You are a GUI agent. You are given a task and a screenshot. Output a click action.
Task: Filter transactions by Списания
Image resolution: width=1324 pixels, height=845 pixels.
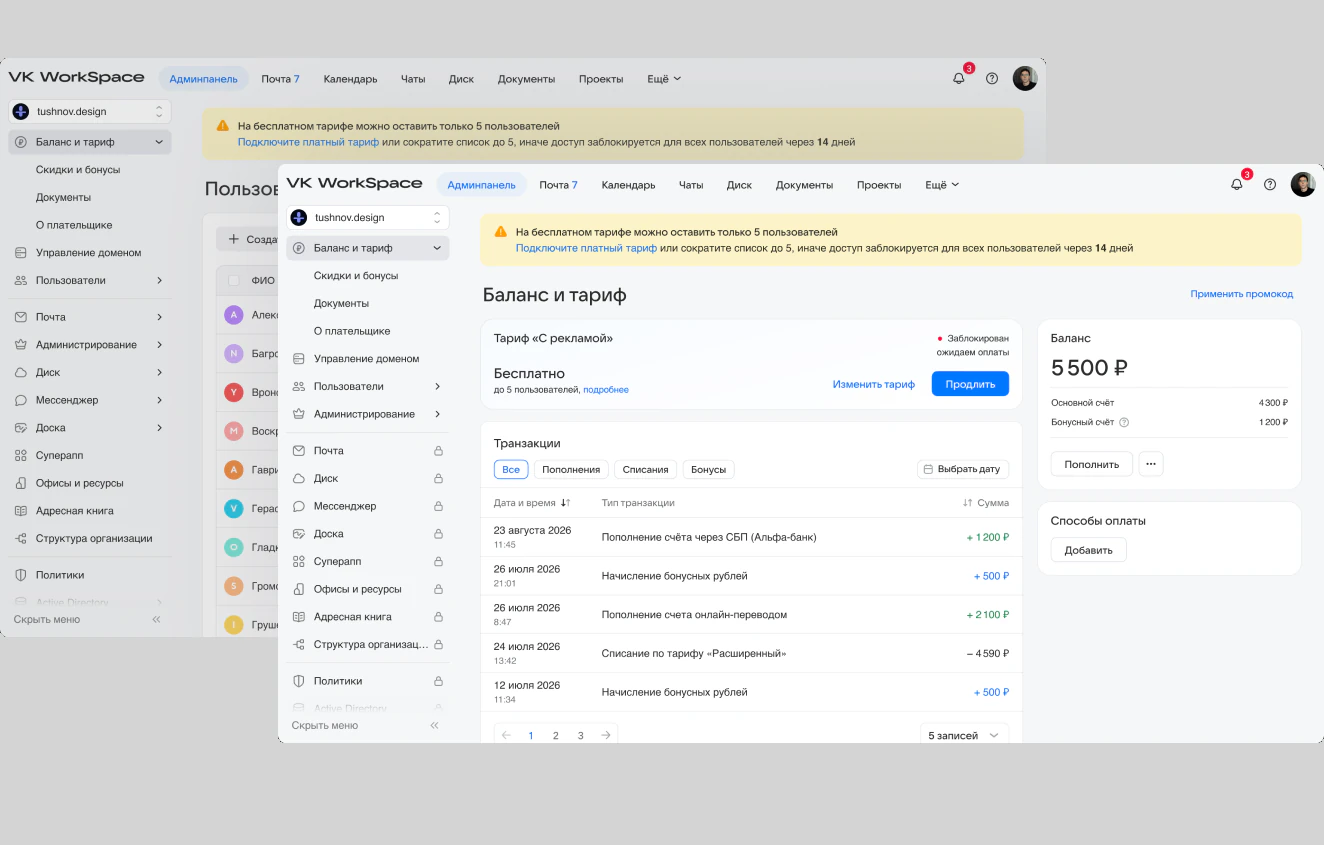point(646,469)
